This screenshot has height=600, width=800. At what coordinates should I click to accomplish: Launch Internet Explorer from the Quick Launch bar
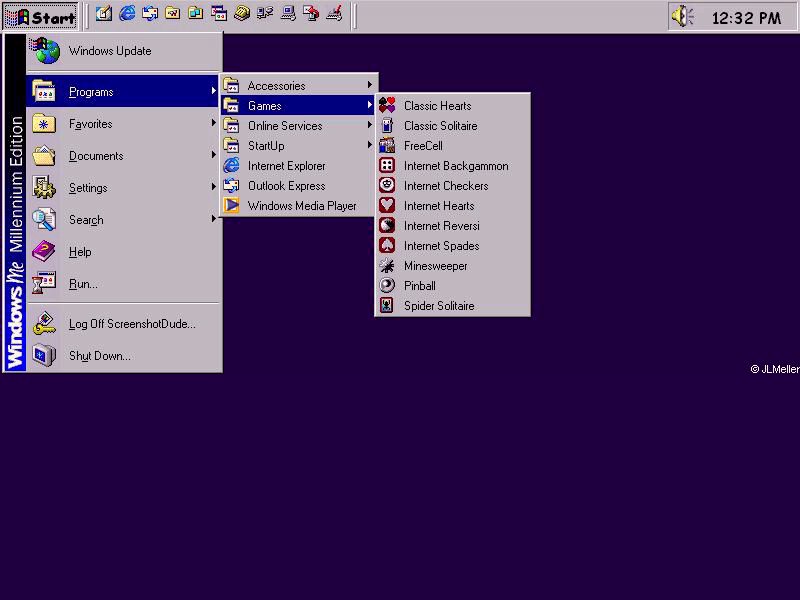[127, 14]
